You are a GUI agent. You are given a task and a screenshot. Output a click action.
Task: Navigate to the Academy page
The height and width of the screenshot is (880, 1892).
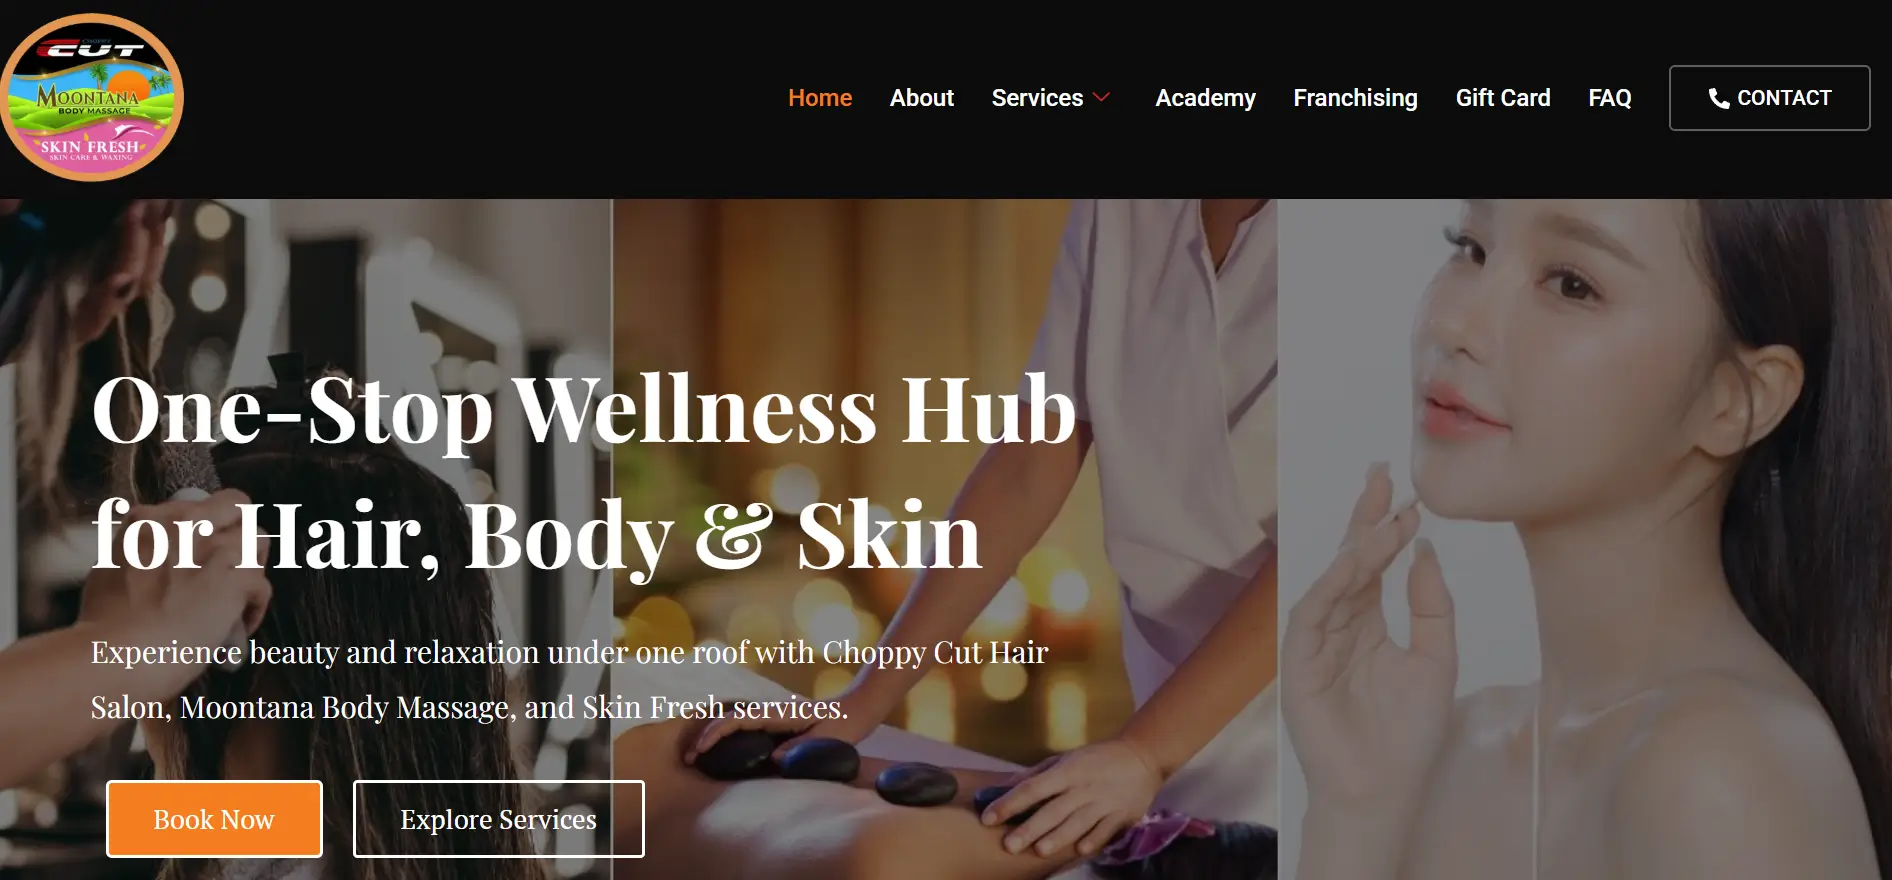pyautogui.click(x=1205, y=98)
